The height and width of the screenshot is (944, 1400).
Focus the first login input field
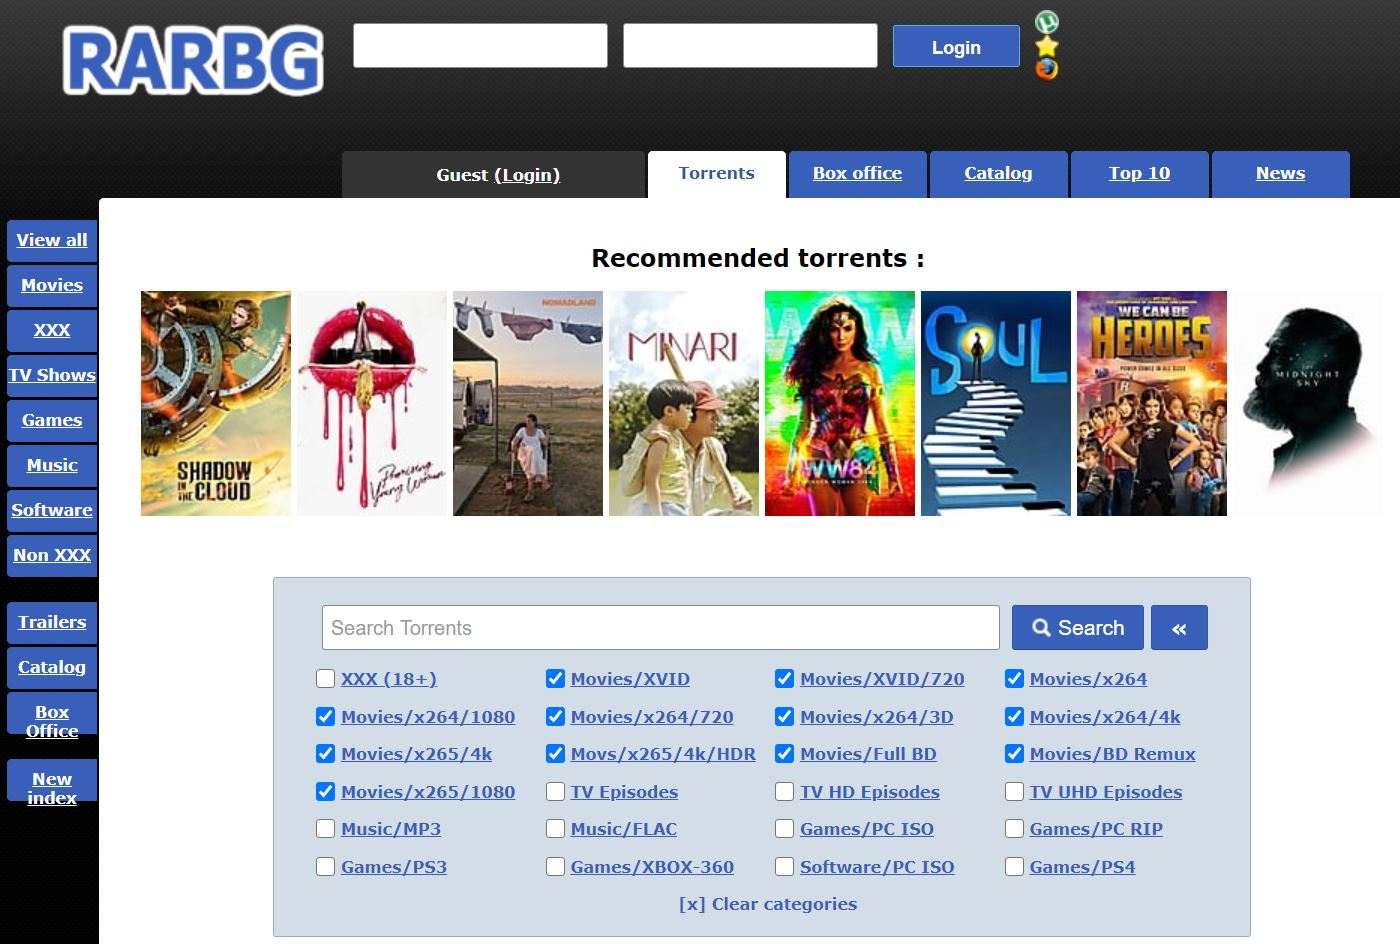point(480,46)
